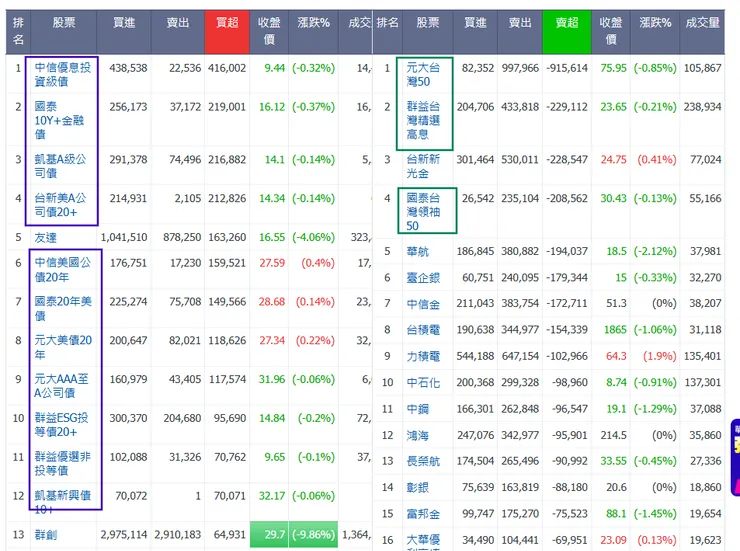Select 友達 change value (-4.06%)

coord(313,237)
